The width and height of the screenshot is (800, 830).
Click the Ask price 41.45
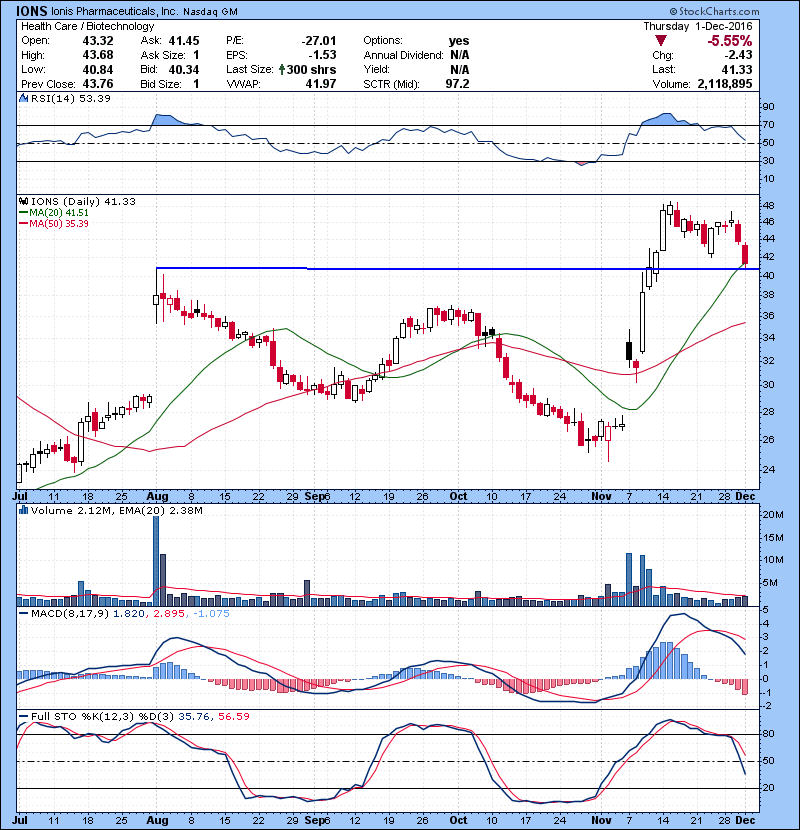(184, 41)
